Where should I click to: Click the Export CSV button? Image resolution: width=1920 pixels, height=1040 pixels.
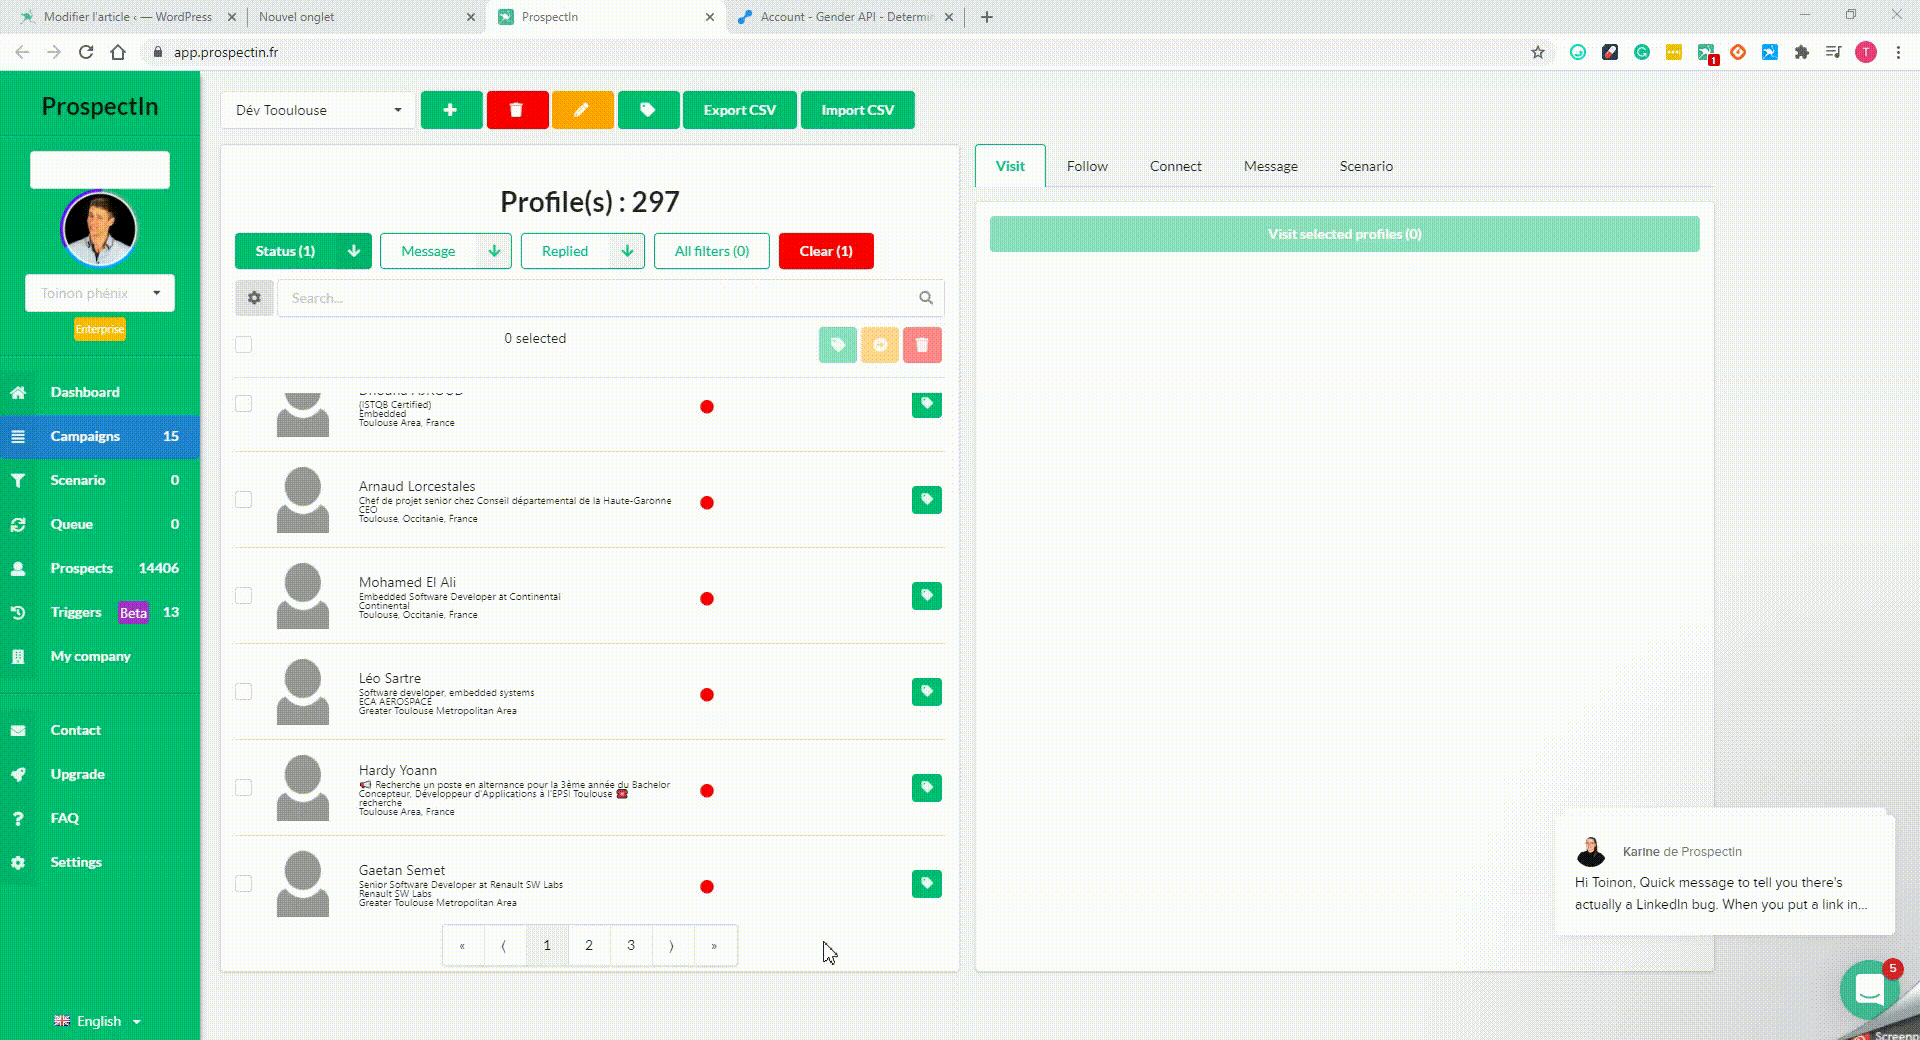739,110
